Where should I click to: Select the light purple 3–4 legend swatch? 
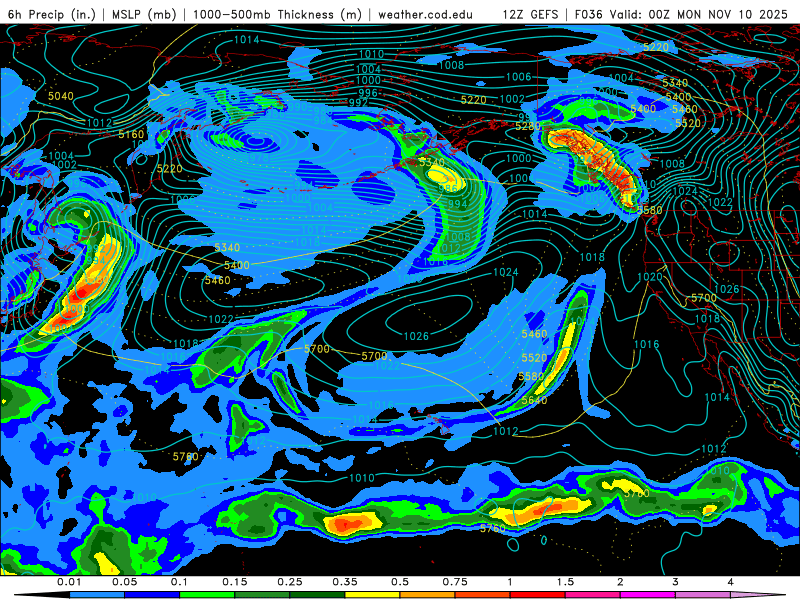tap(703, 595)
